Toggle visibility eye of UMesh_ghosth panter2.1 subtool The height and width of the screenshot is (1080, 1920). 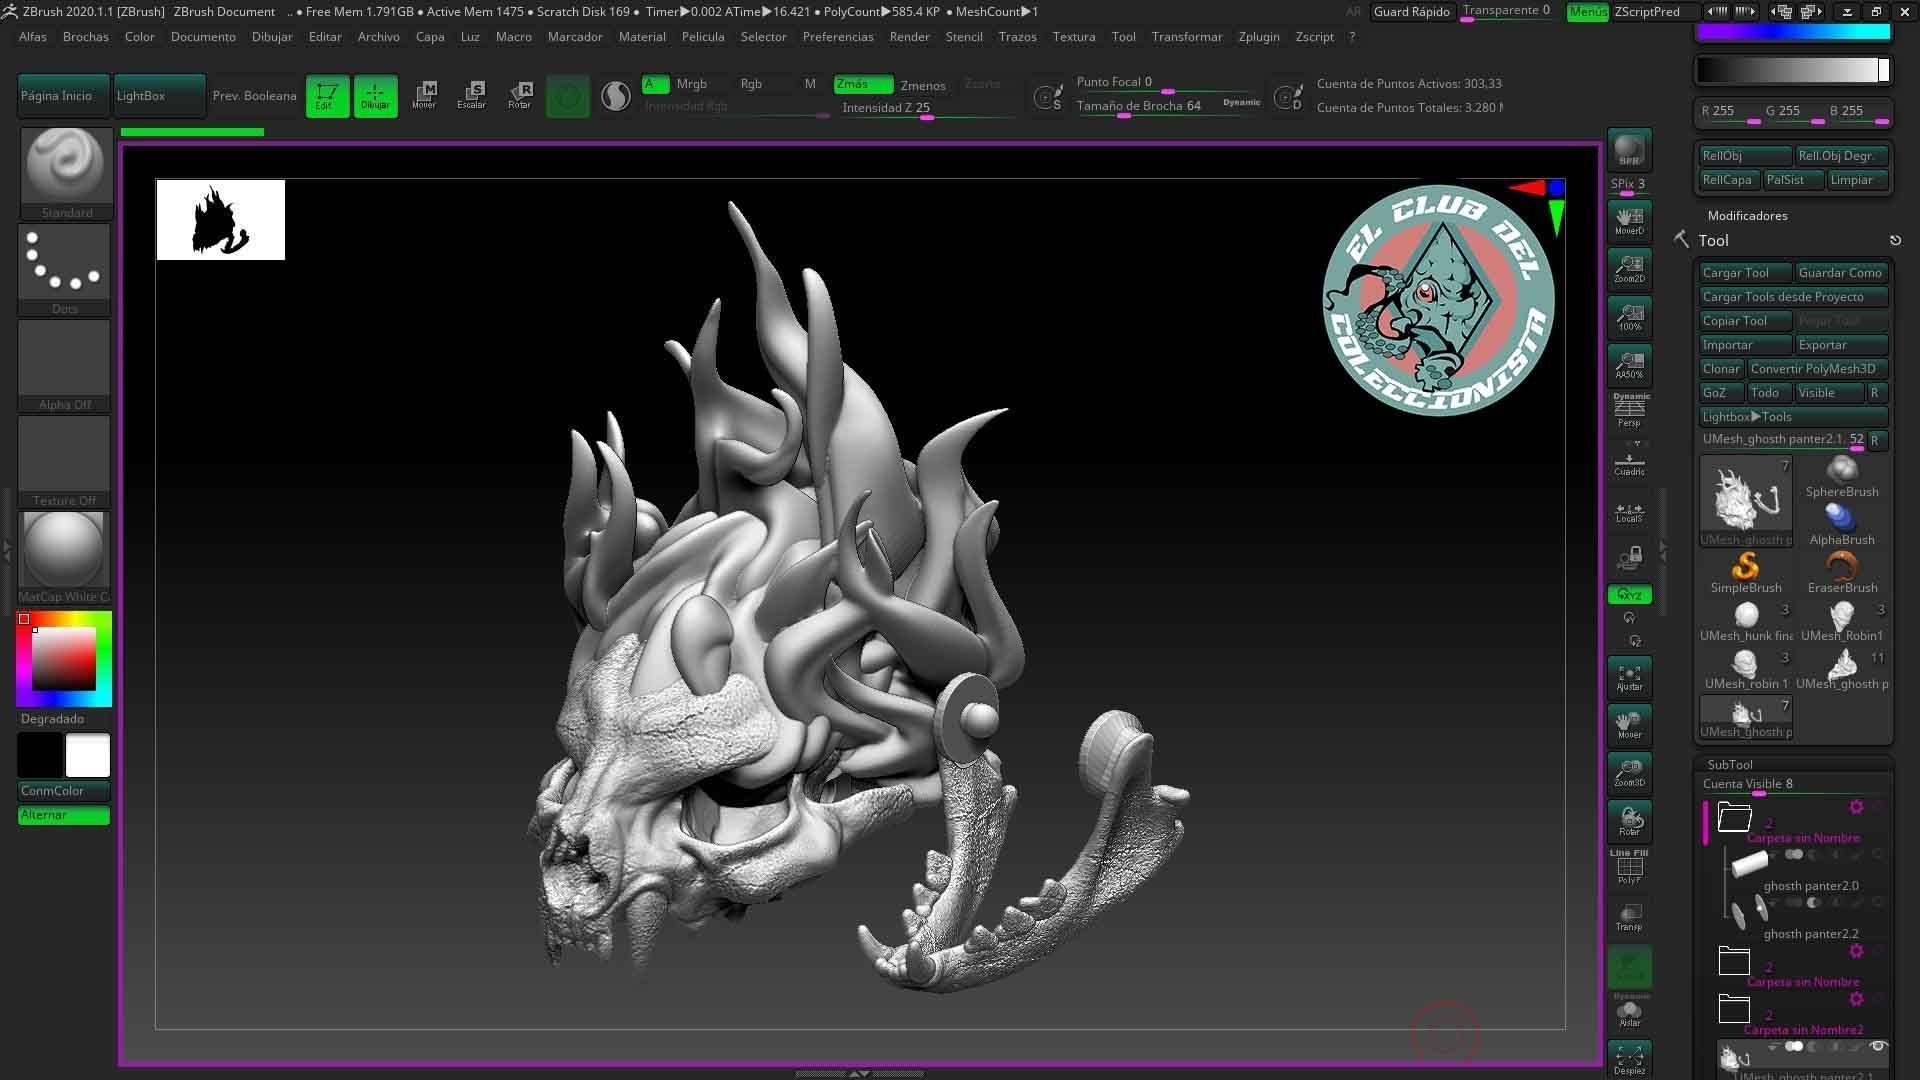[x=1878, y=1046]
